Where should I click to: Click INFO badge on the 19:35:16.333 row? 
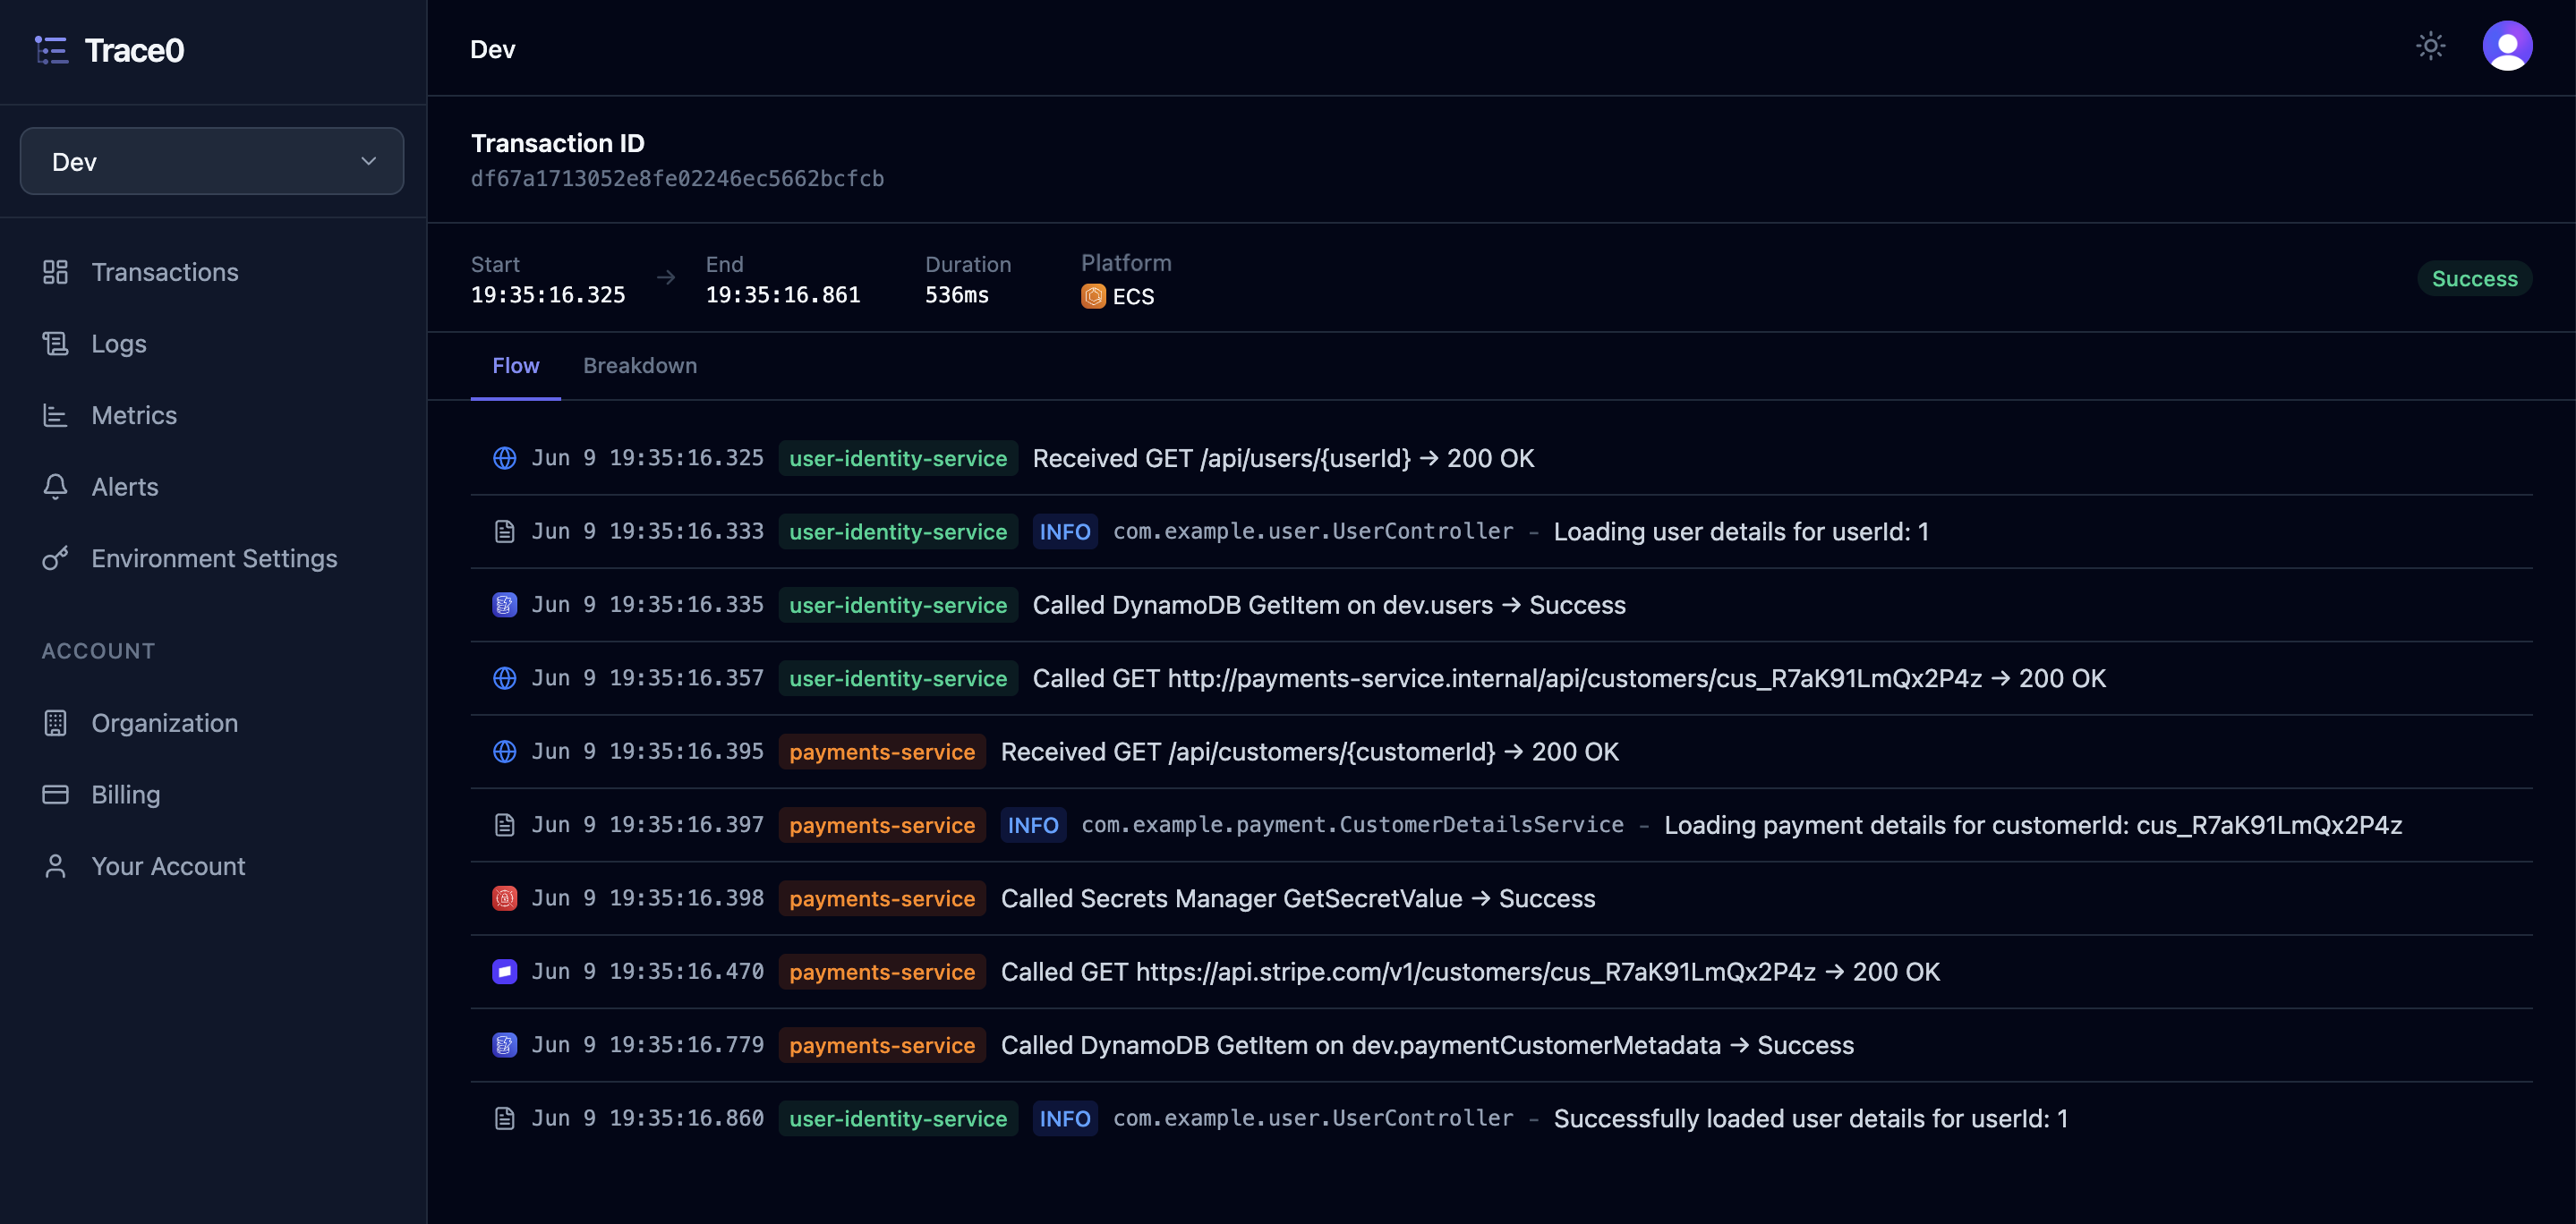(1065, 532)
